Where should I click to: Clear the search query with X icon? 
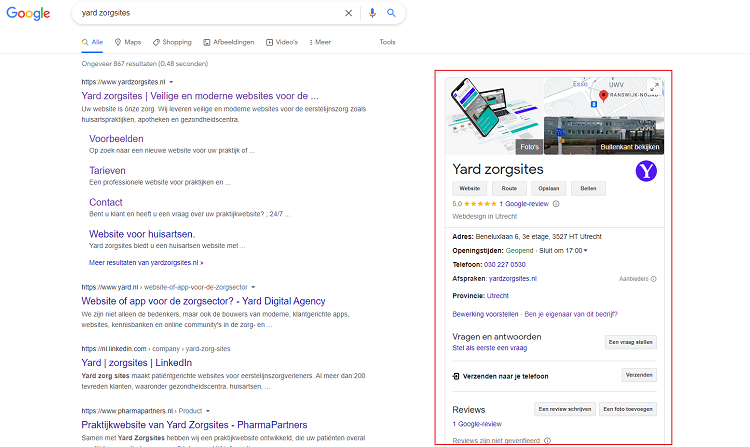(x=349, y=13)
